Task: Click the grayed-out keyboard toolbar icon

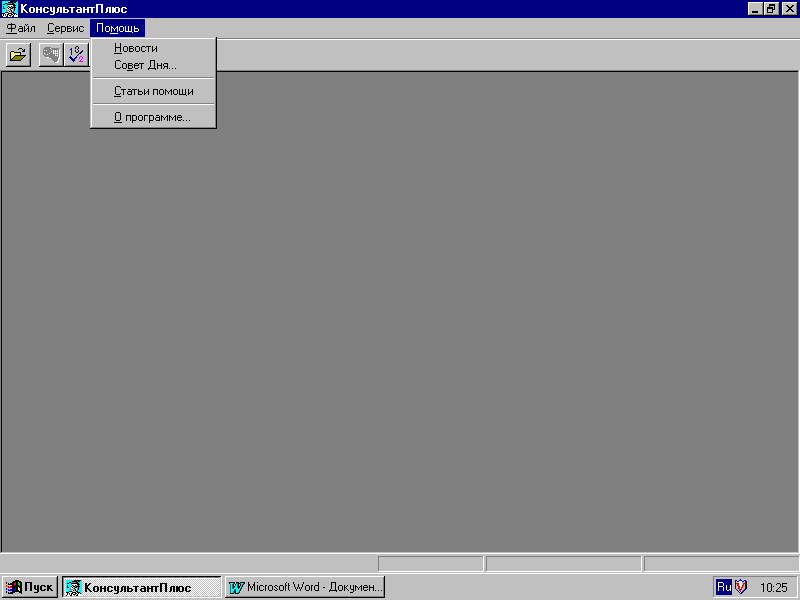Action: 51,55
